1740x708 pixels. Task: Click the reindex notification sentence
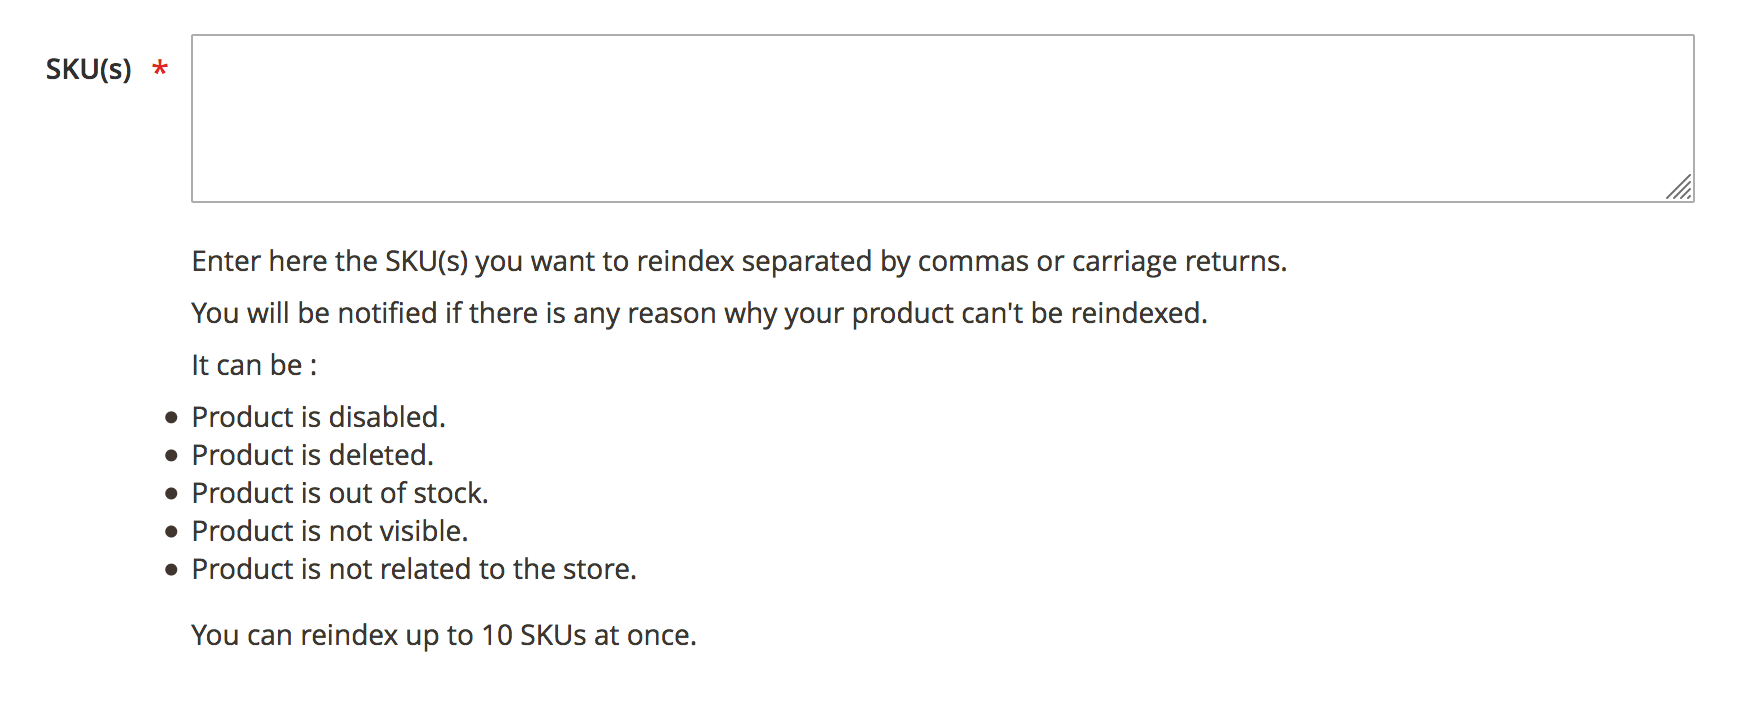[699, 313]
